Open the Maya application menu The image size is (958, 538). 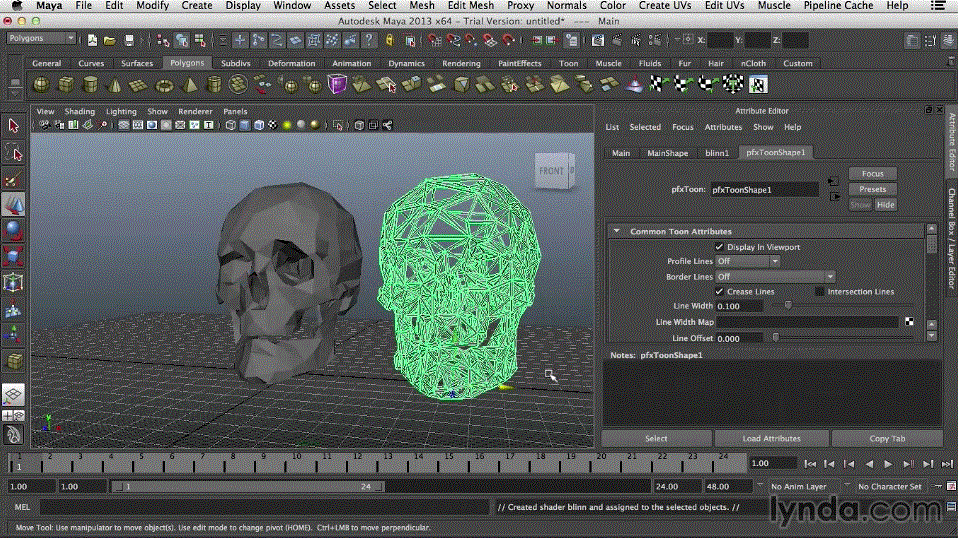(x=49, y=5)
